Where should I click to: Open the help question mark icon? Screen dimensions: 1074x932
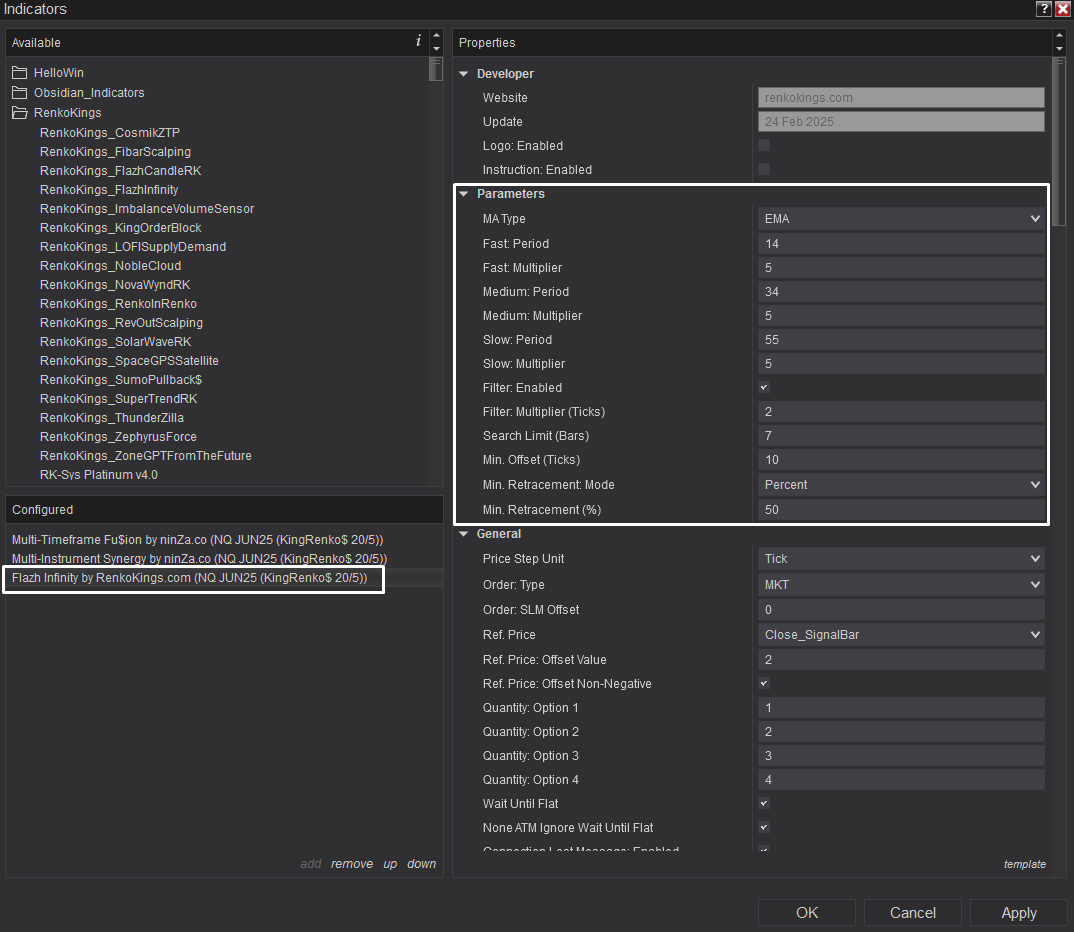click(1043, 9)
